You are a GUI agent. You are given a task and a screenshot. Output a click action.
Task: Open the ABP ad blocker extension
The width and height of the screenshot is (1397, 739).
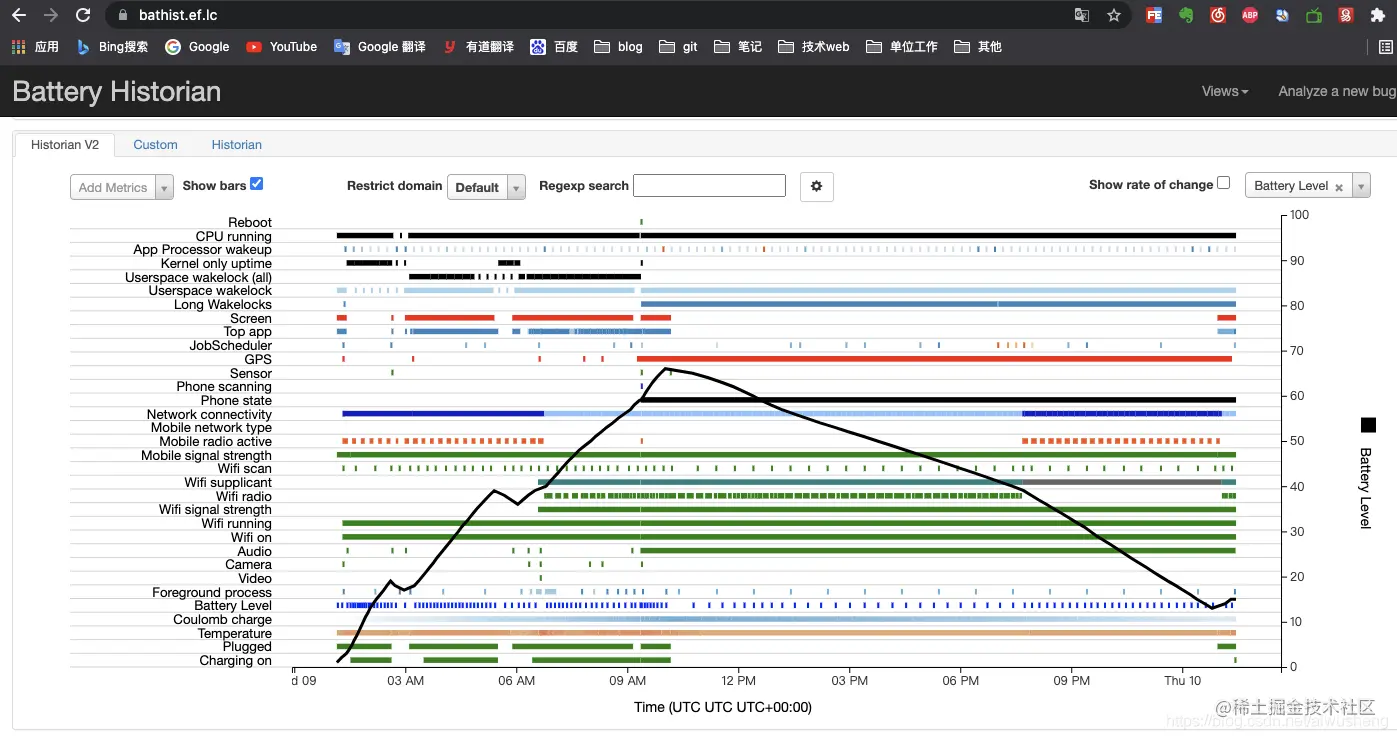tap(1250, 15)
